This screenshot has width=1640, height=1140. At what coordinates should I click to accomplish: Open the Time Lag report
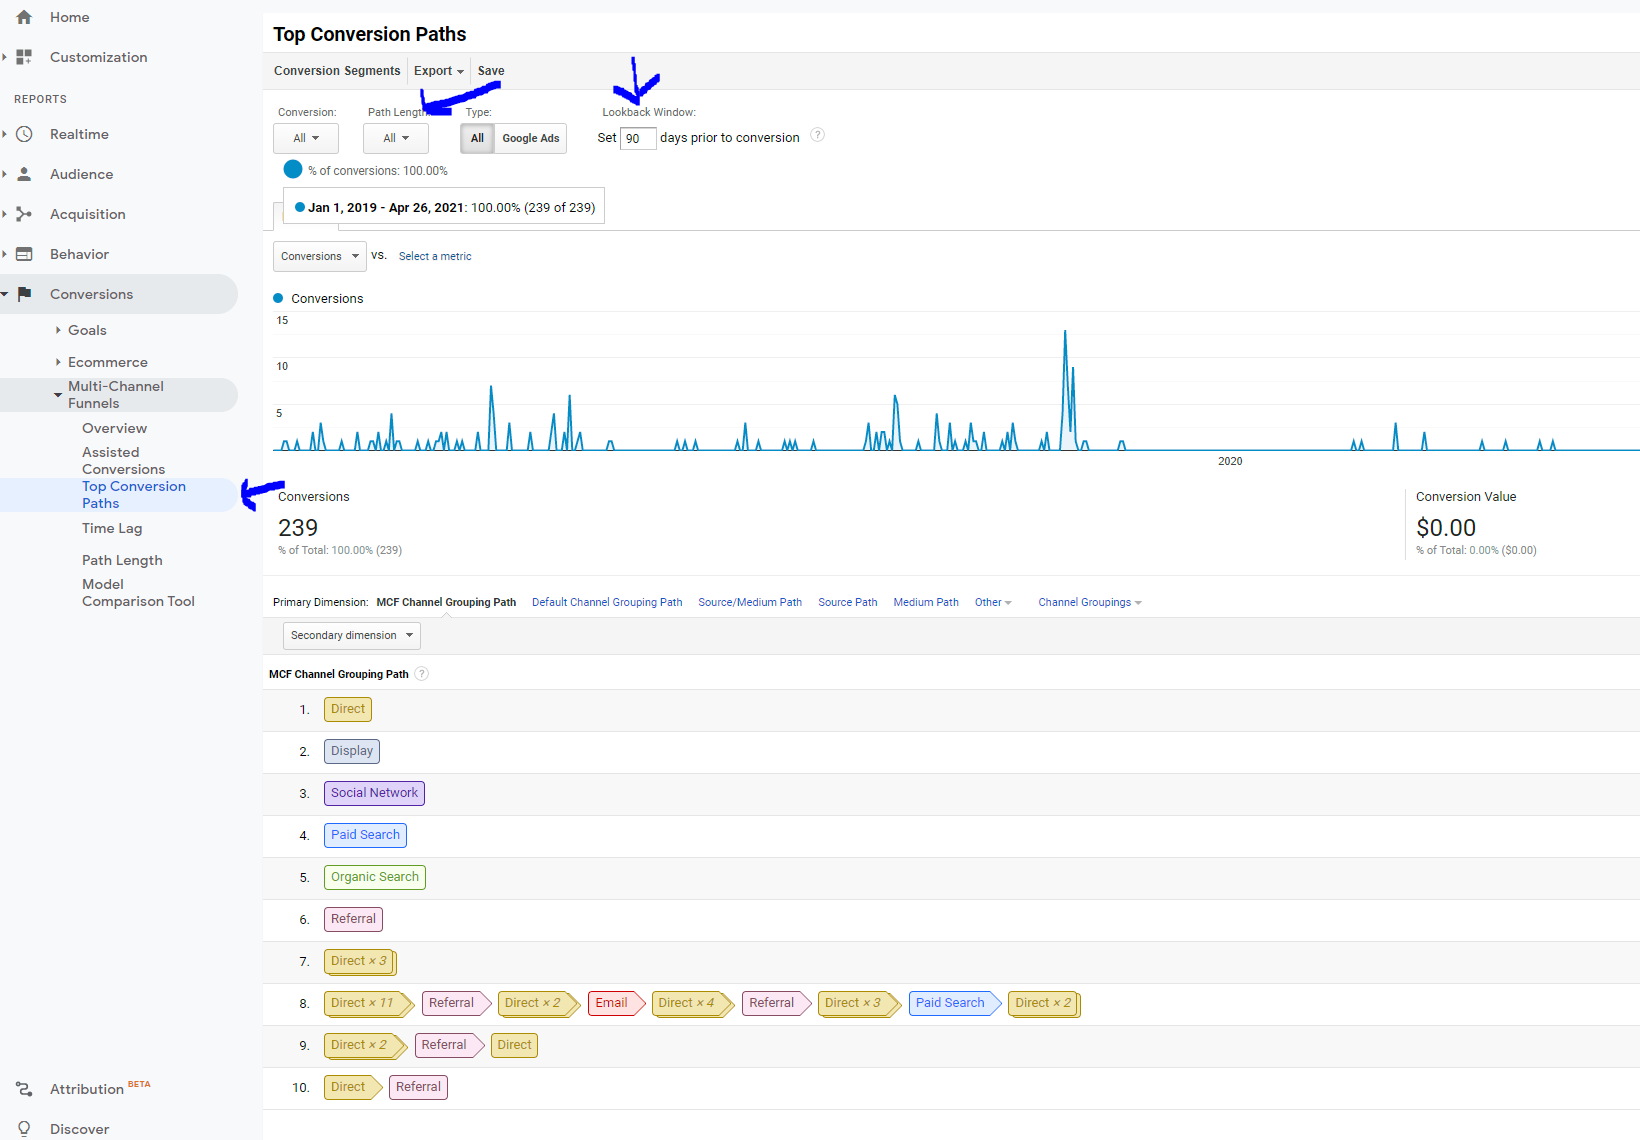(x=112, y=528)
